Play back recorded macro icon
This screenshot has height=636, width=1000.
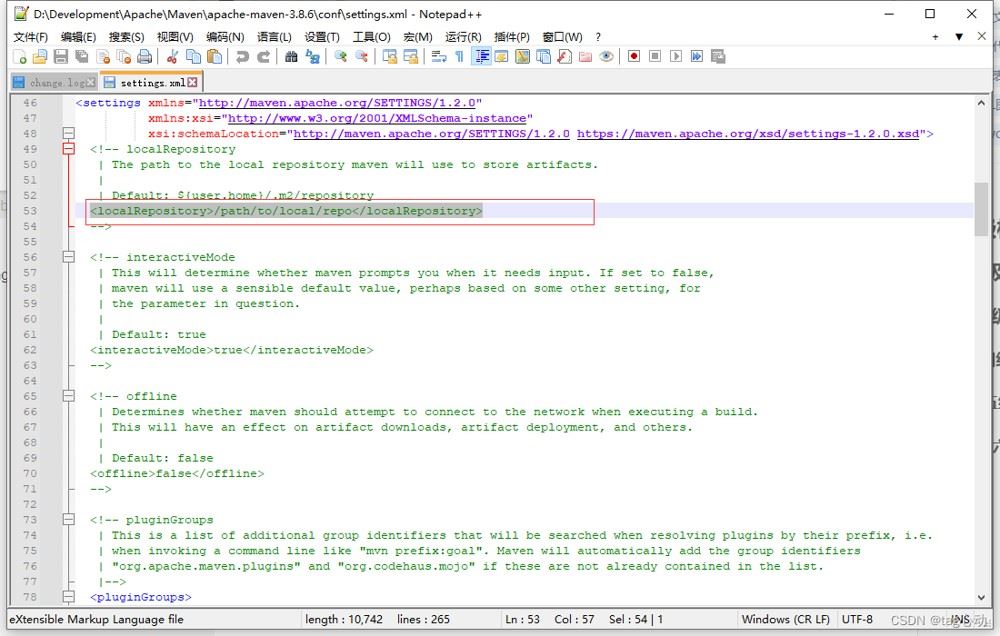[x=675, y=57]
